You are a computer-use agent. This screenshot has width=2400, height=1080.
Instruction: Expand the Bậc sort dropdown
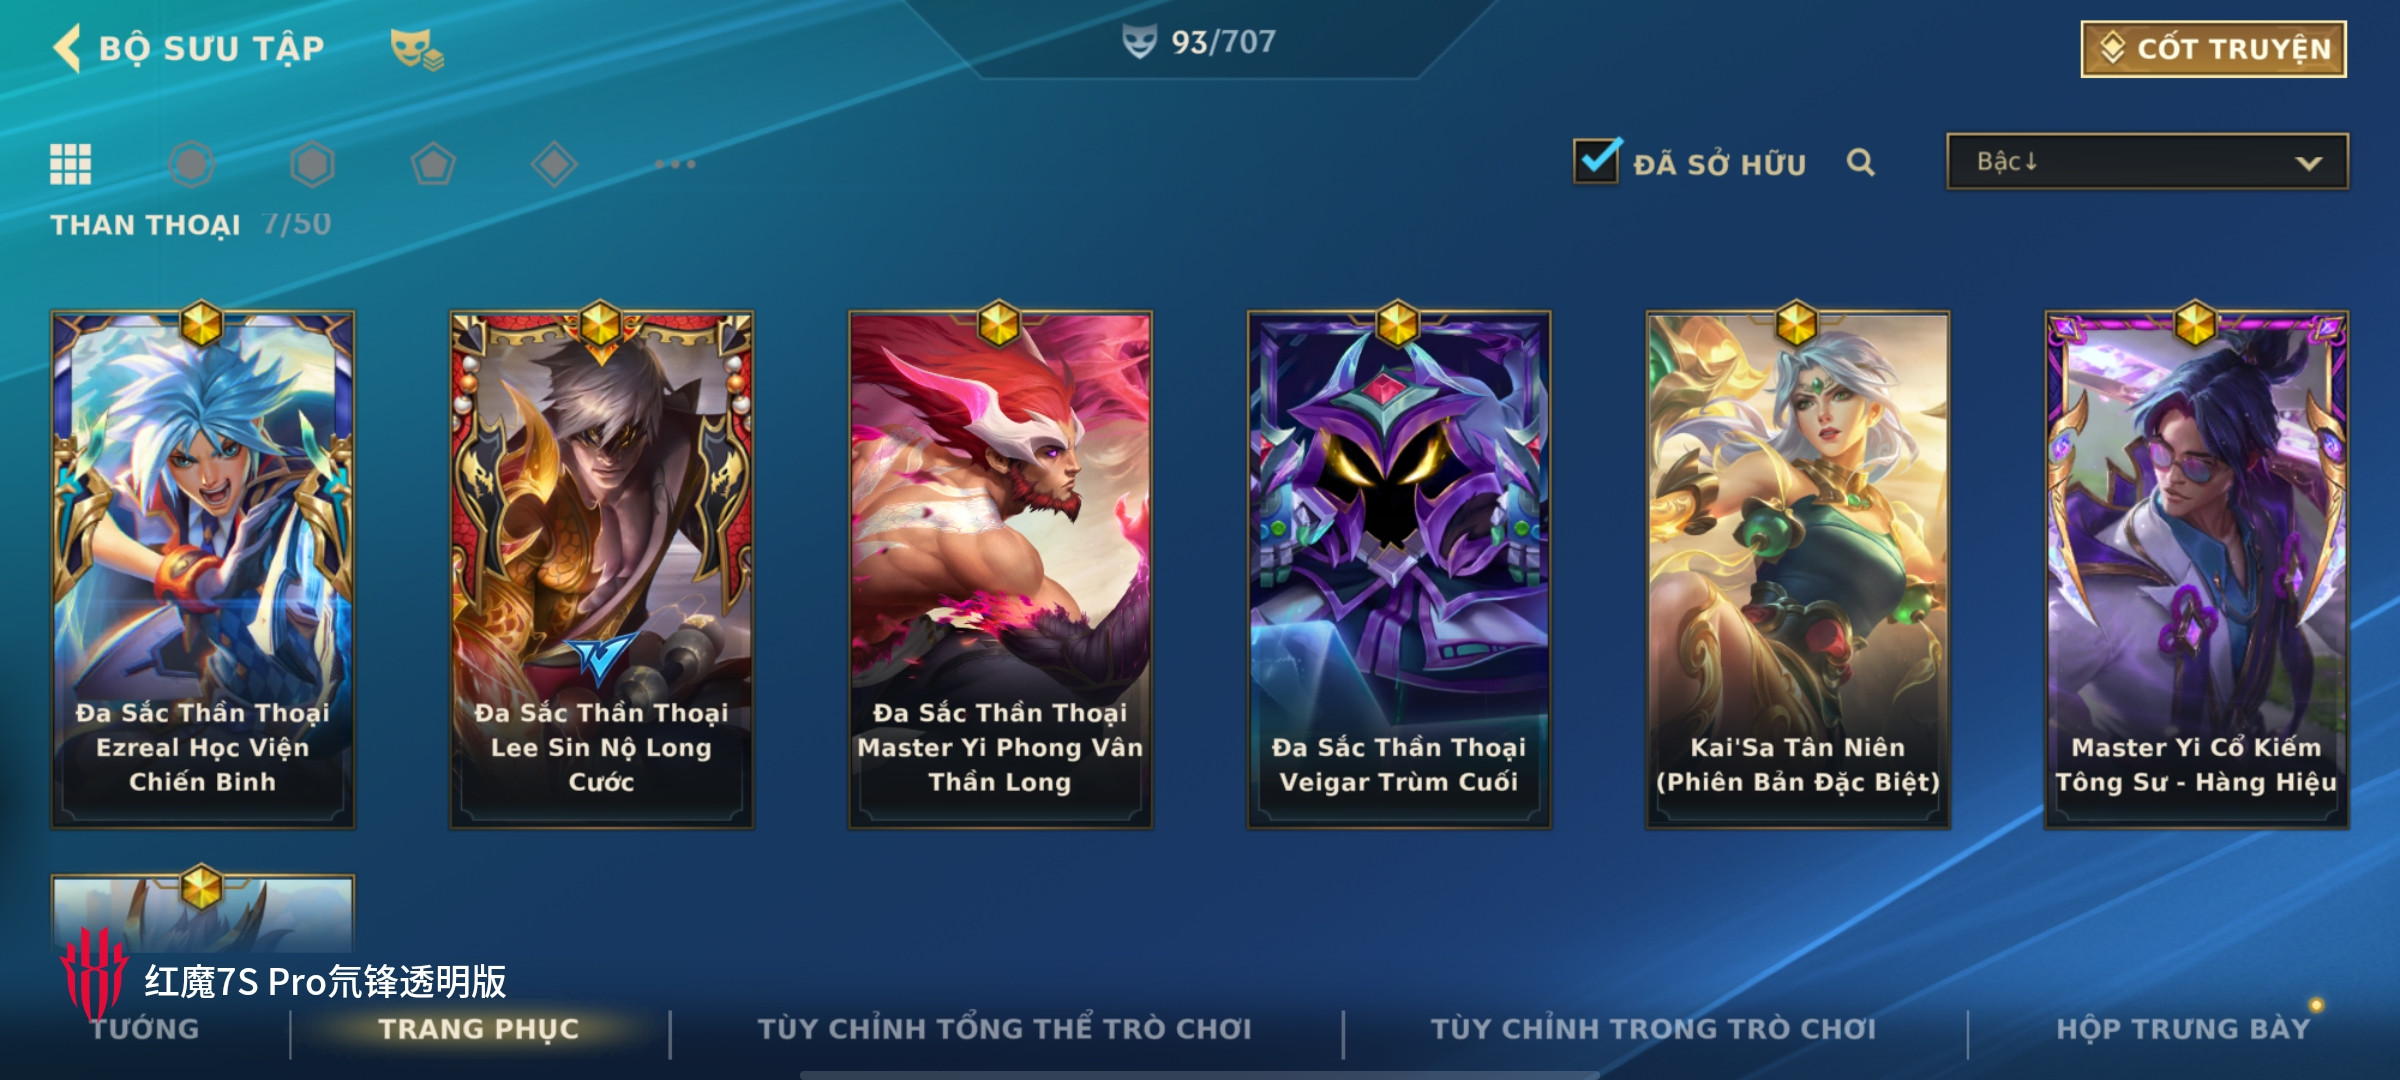[2147, 162]
